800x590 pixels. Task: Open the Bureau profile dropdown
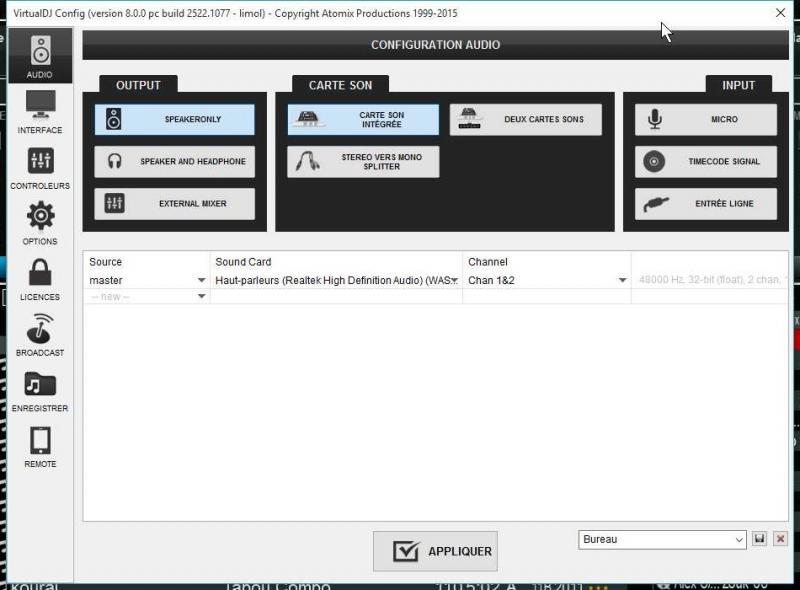tap(739, 539)
